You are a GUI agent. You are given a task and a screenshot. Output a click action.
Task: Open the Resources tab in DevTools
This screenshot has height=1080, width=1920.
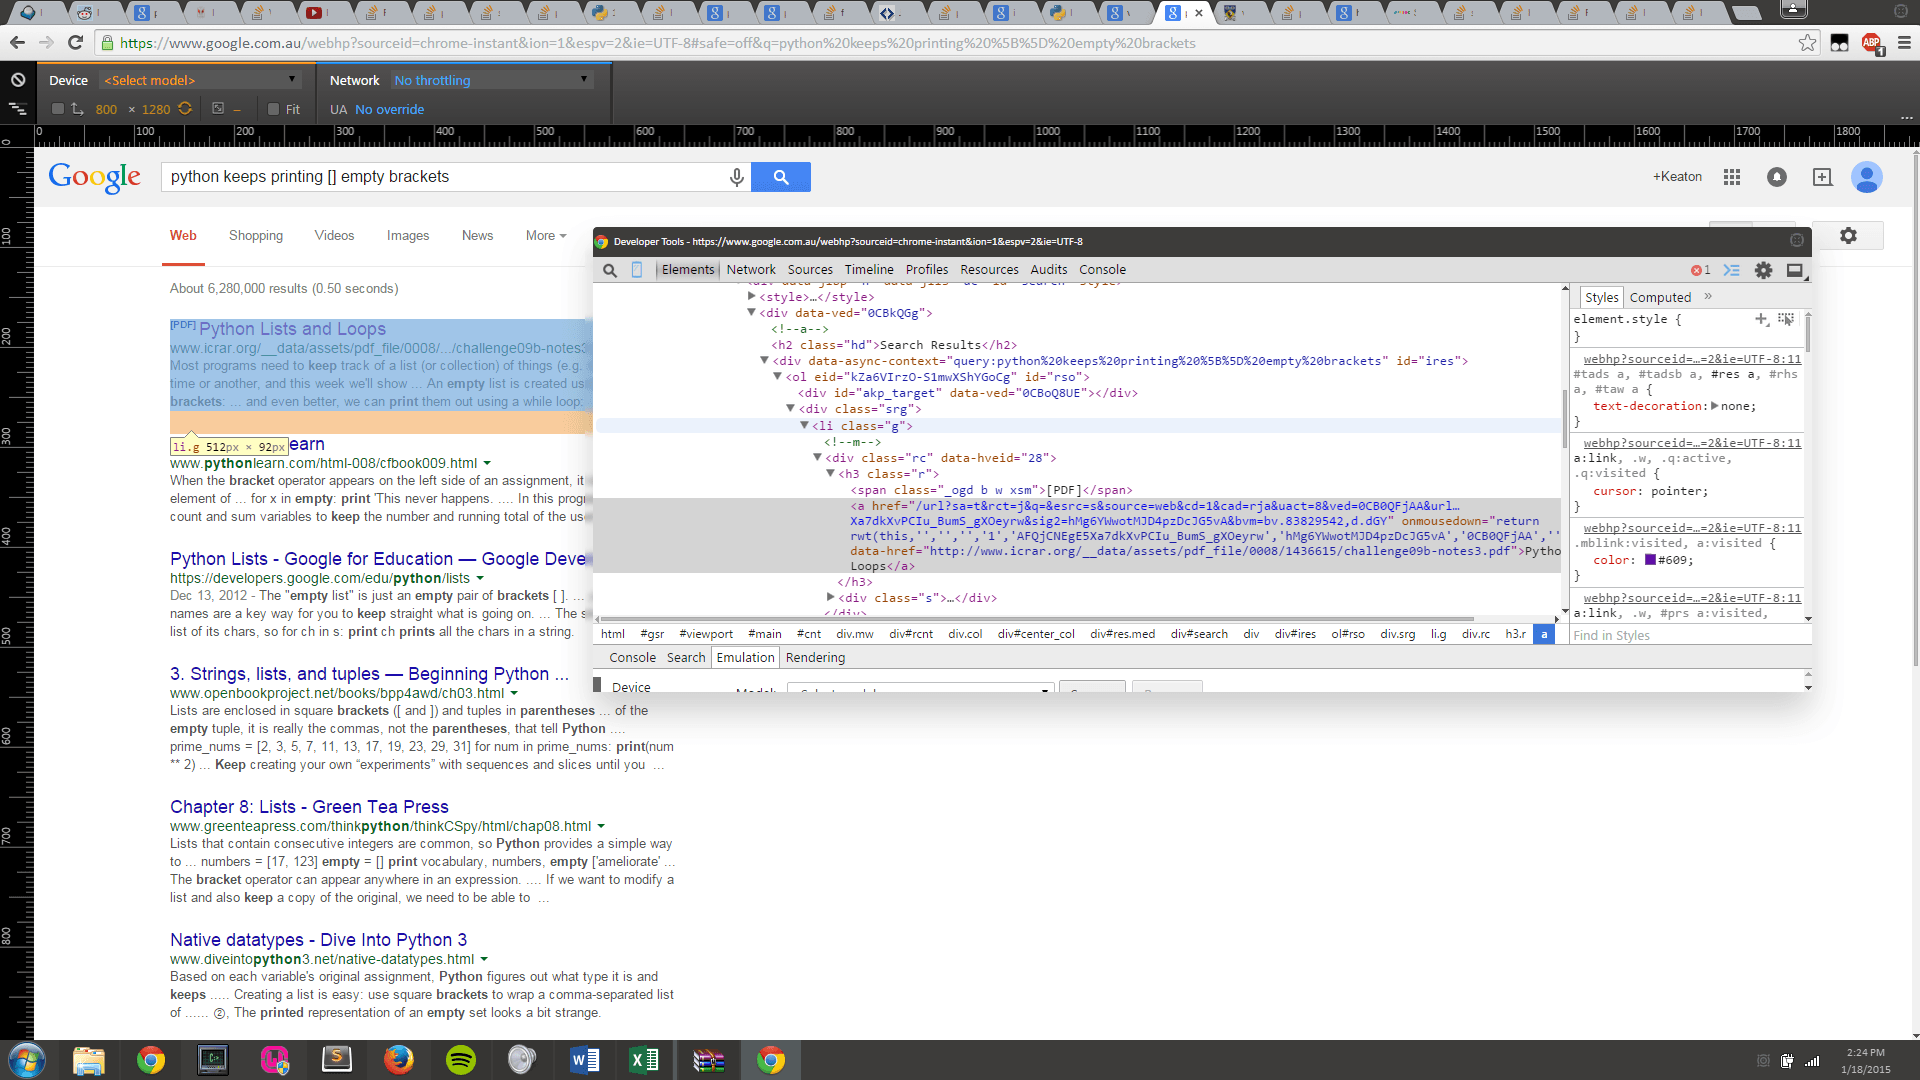pos(989,270)
